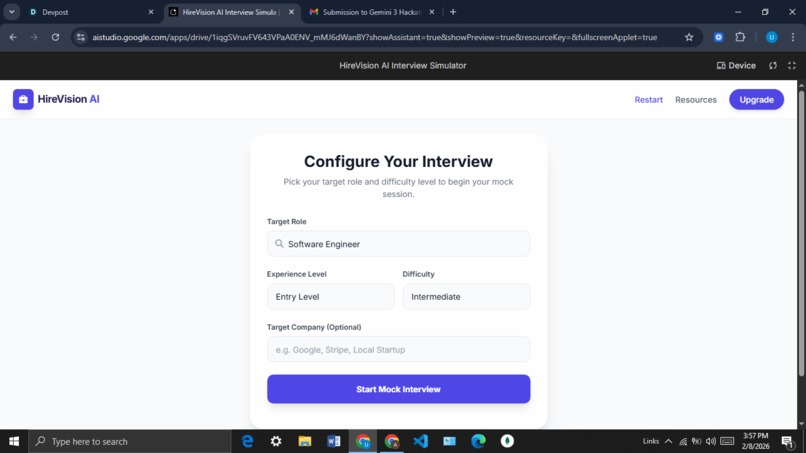Reload the page with the refresh icon
The image size is (806, 453).
(55, 37)
